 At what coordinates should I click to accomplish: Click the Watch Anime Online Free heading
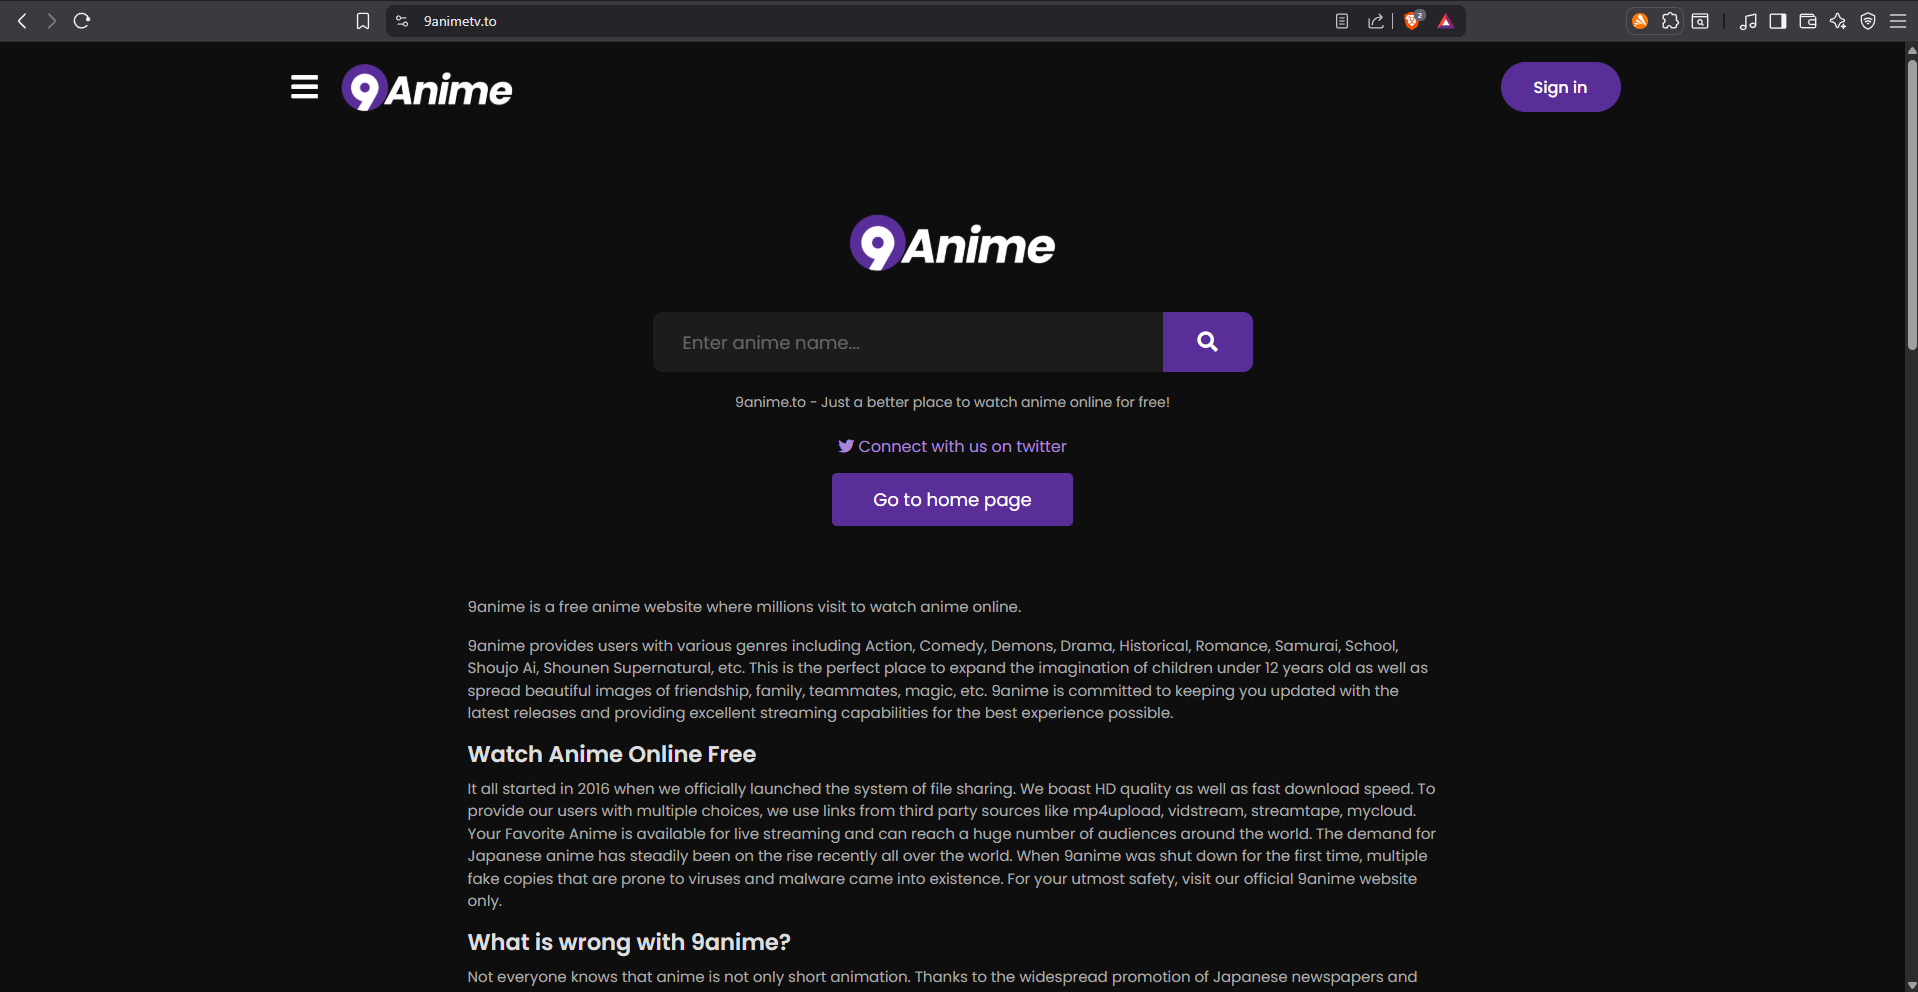(x=612, y=754)
